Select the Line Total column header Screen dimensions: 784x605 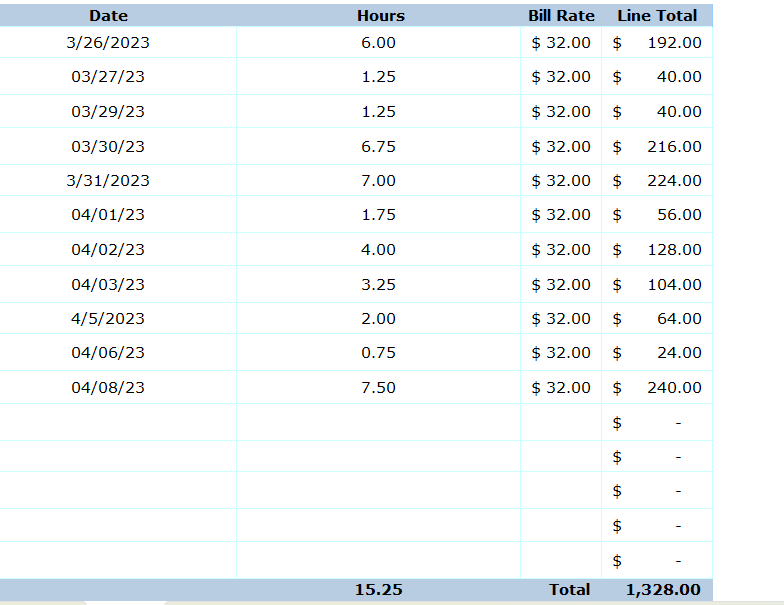tap(657, 16)
